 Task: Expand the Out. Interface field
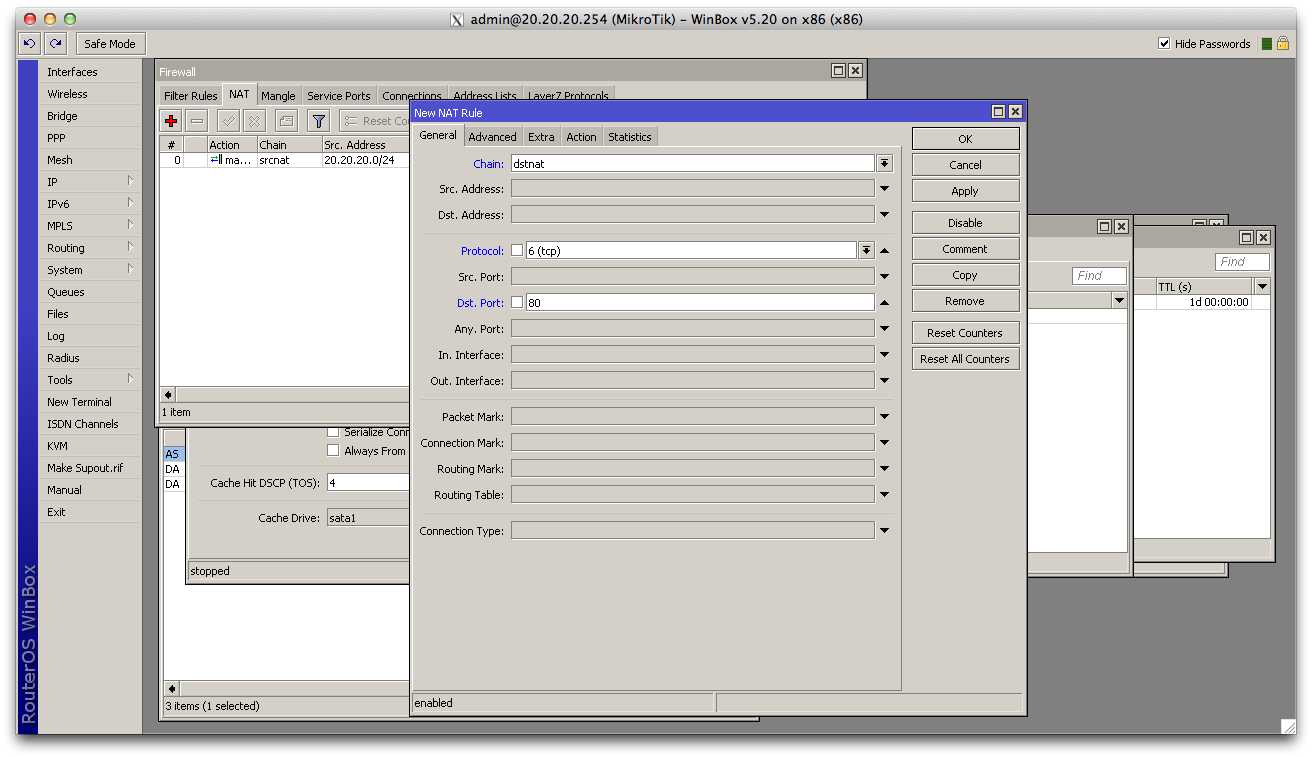pos(884,381)
